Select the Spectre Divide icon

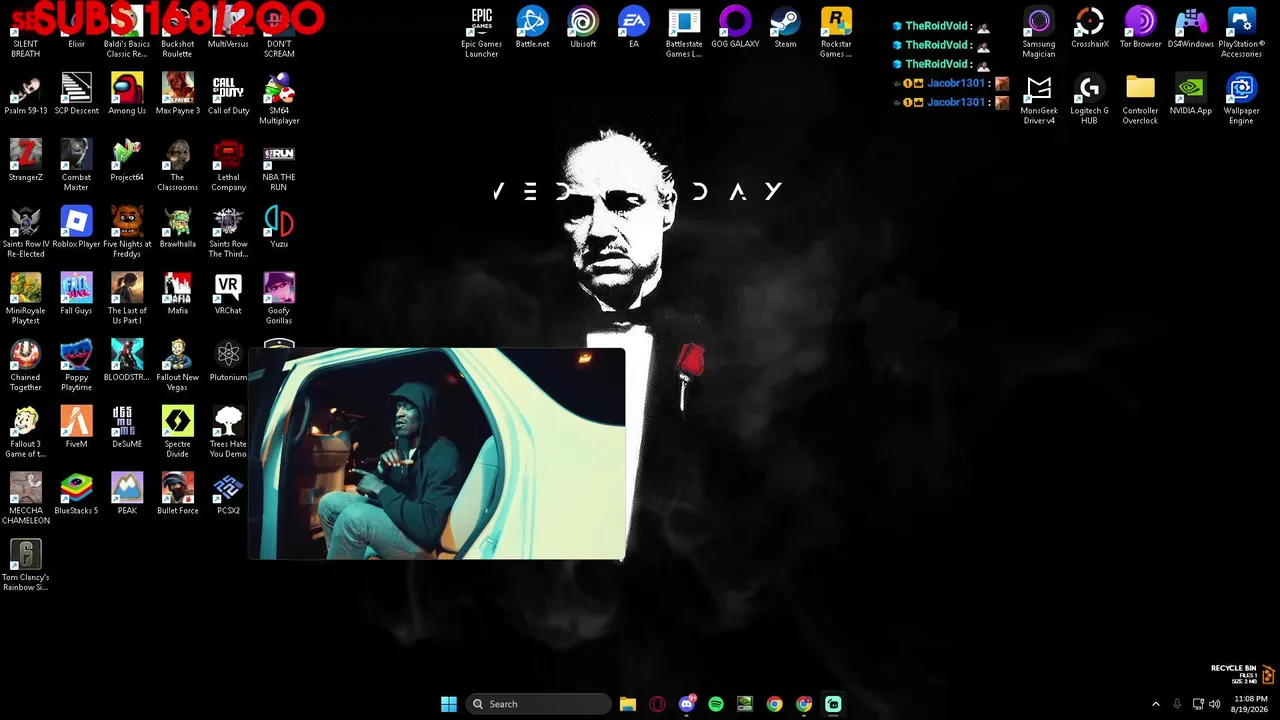178,432
